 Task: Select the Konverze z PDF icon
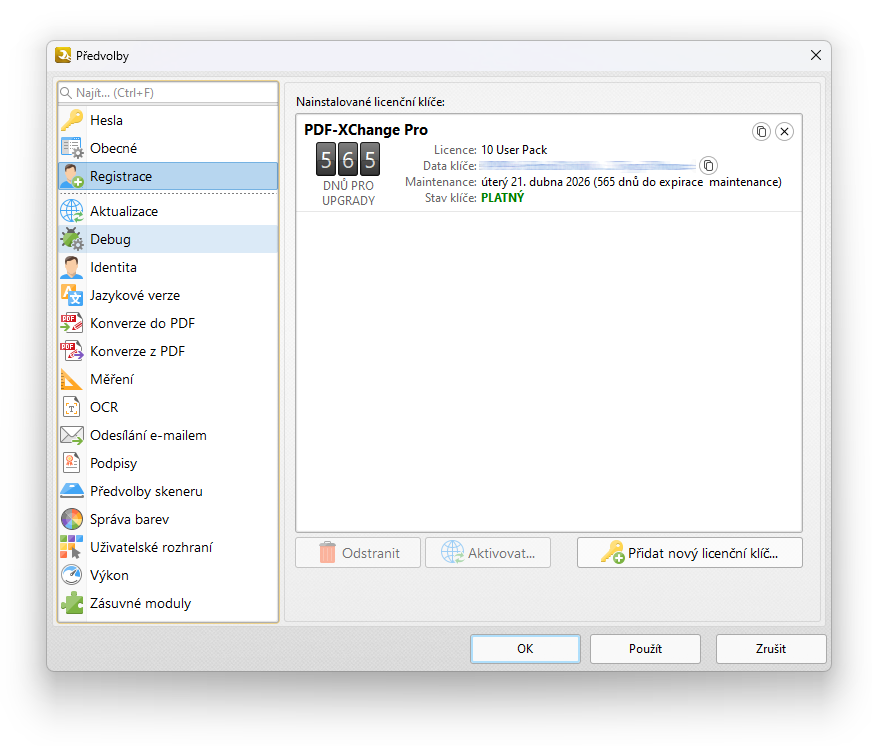[x=72, y=351]
